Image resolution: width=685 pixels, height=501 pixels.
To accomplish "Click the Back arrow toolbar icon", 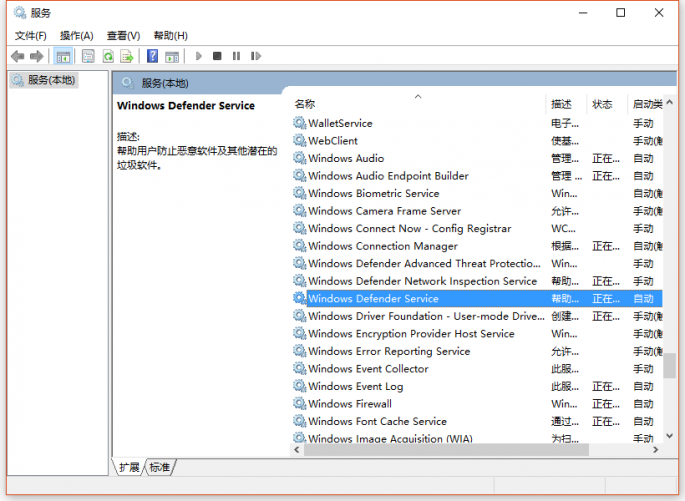I will point(17,56).
